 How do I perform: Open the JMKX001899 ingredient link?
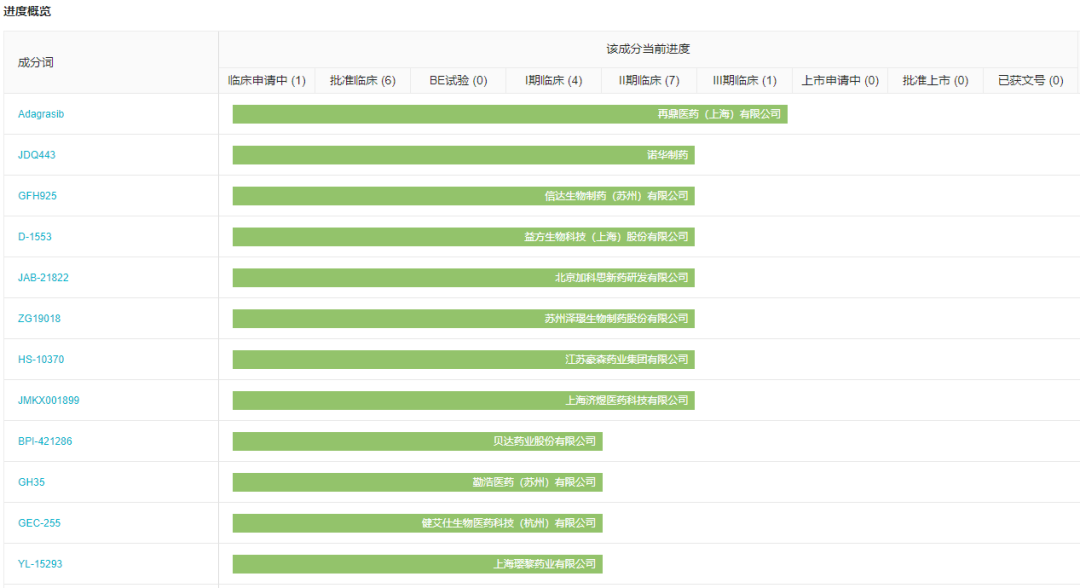[48, 400]
